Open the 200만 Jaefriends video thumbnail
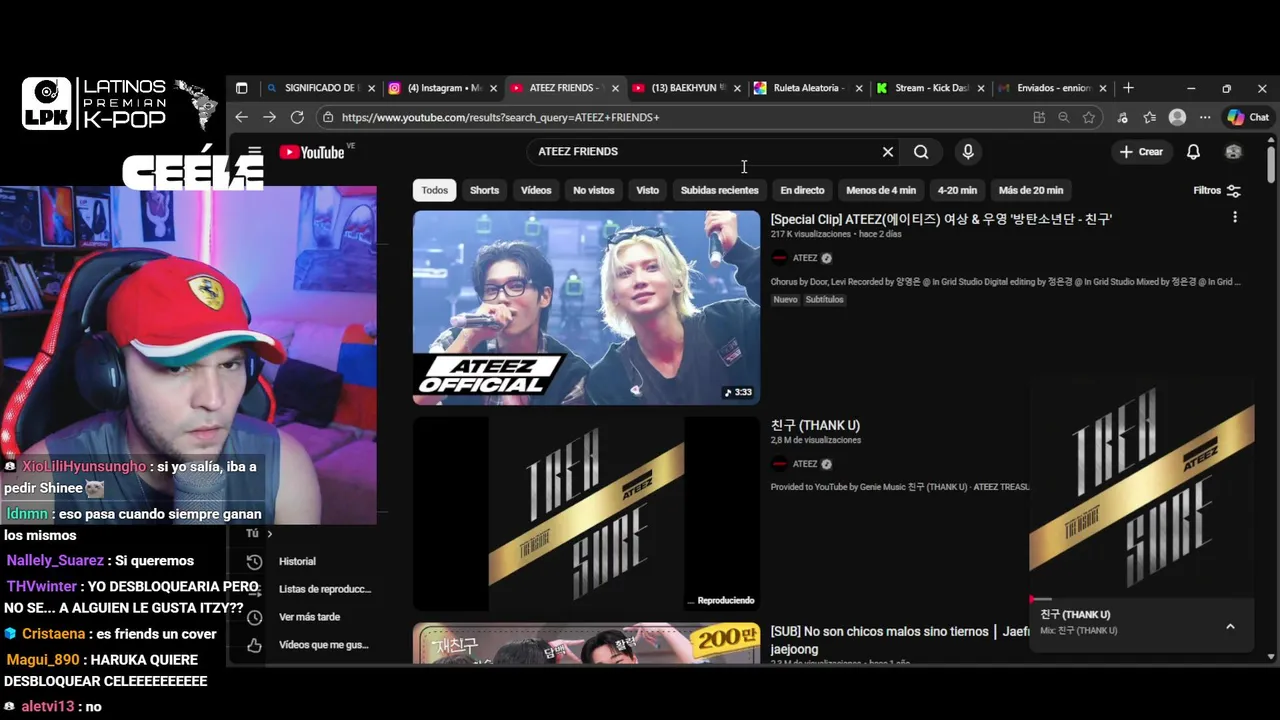 (x=586, y=643)
